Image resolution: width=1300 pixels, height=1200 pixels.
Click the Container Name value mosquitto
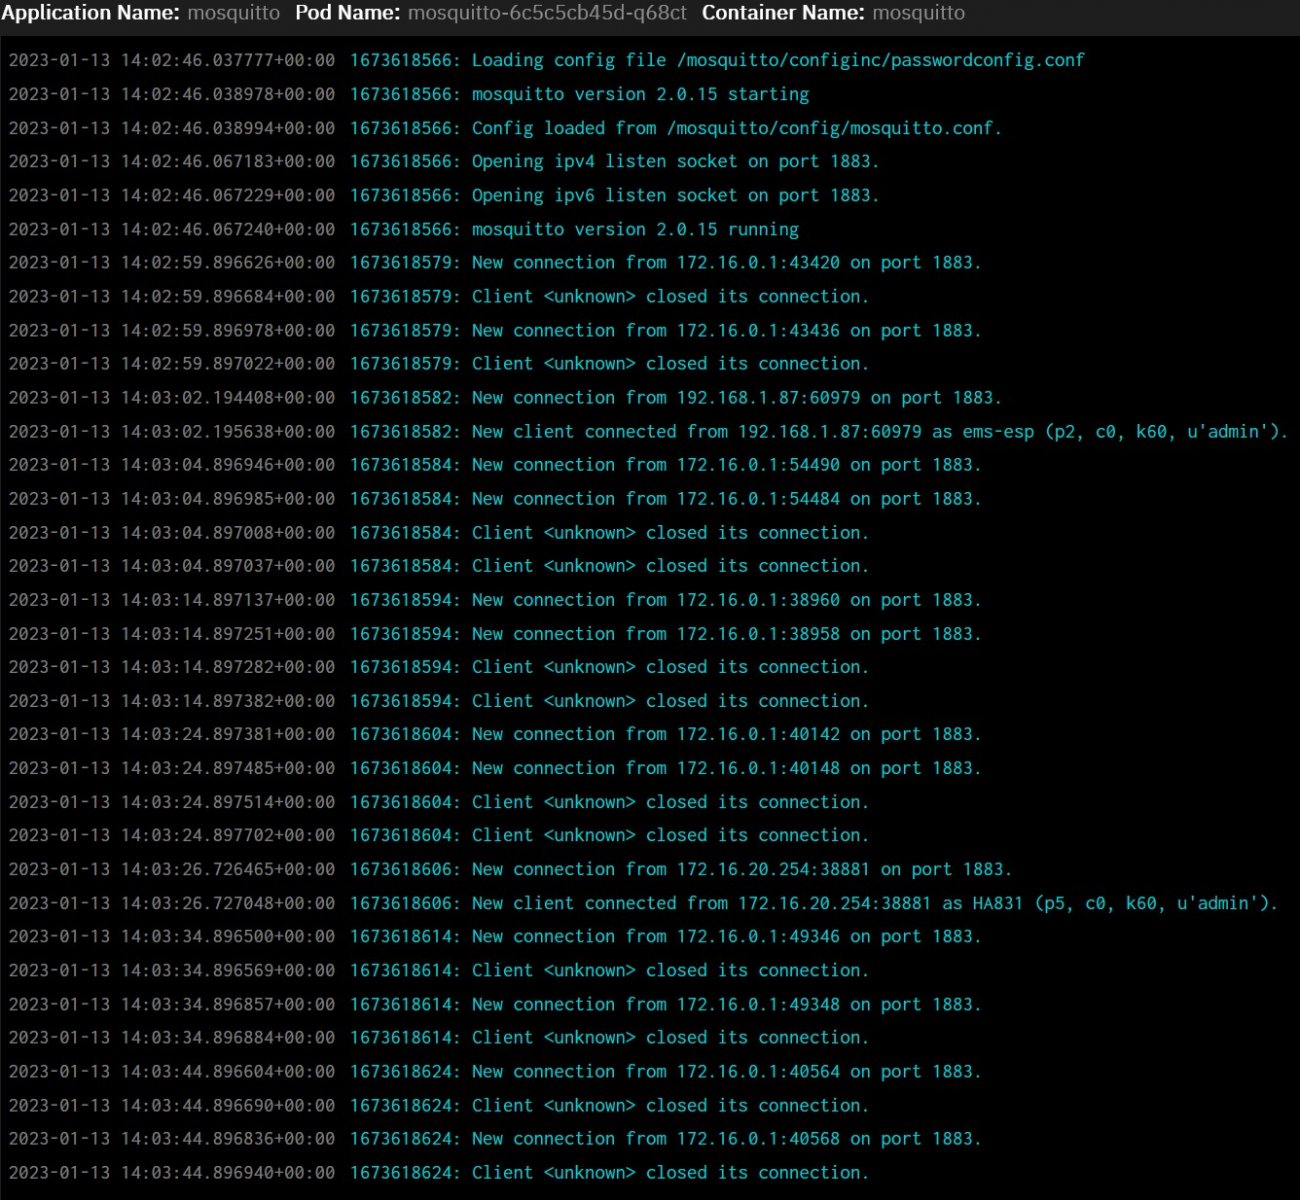point(918,13)
